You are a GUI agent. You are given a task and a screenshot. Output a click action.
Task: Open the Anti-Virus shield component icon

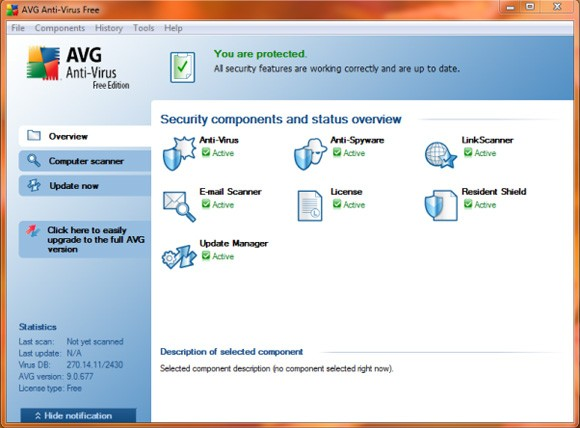[x=179, y=154]
